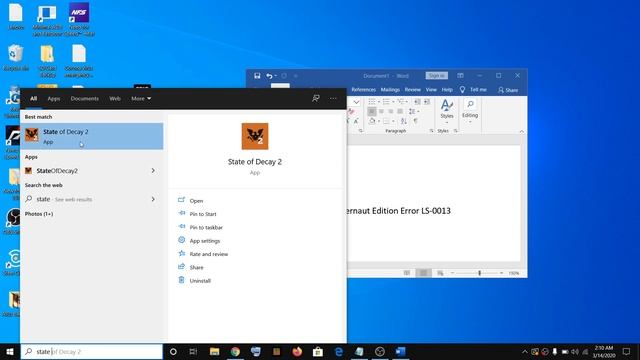Viewport: 640px width, 360px height.
Task: Collapse the Word ribbon with caret arrow
Action: [521, 131]
